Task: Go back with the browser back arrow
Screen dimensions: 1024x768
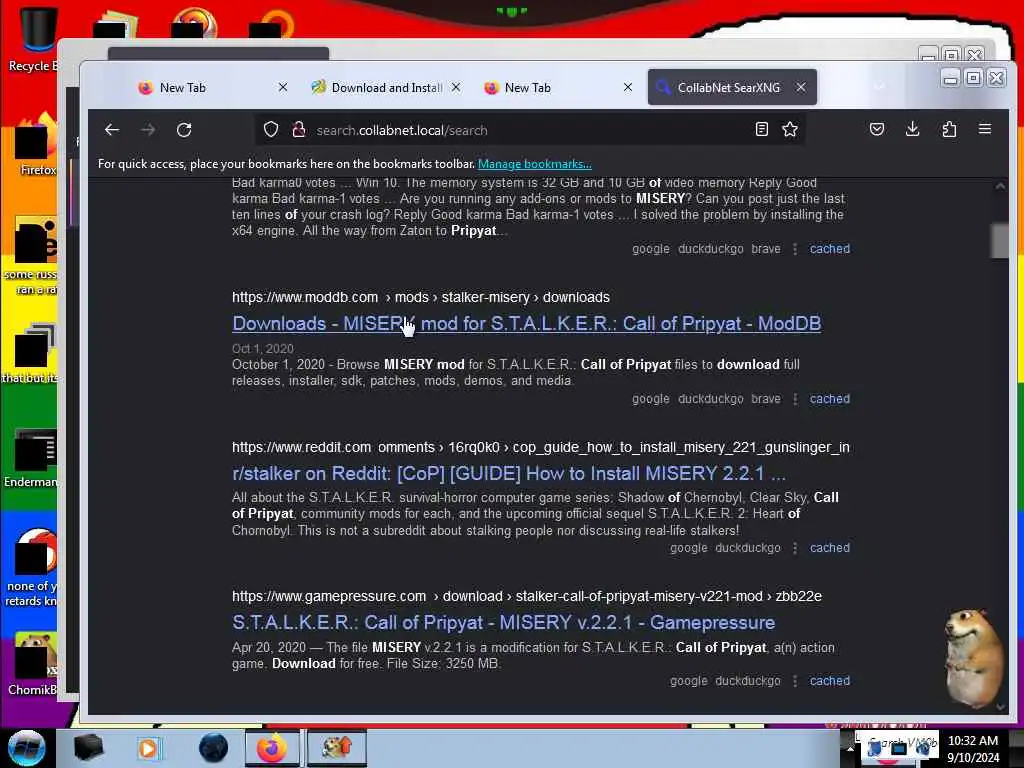Action: [112, 130]
